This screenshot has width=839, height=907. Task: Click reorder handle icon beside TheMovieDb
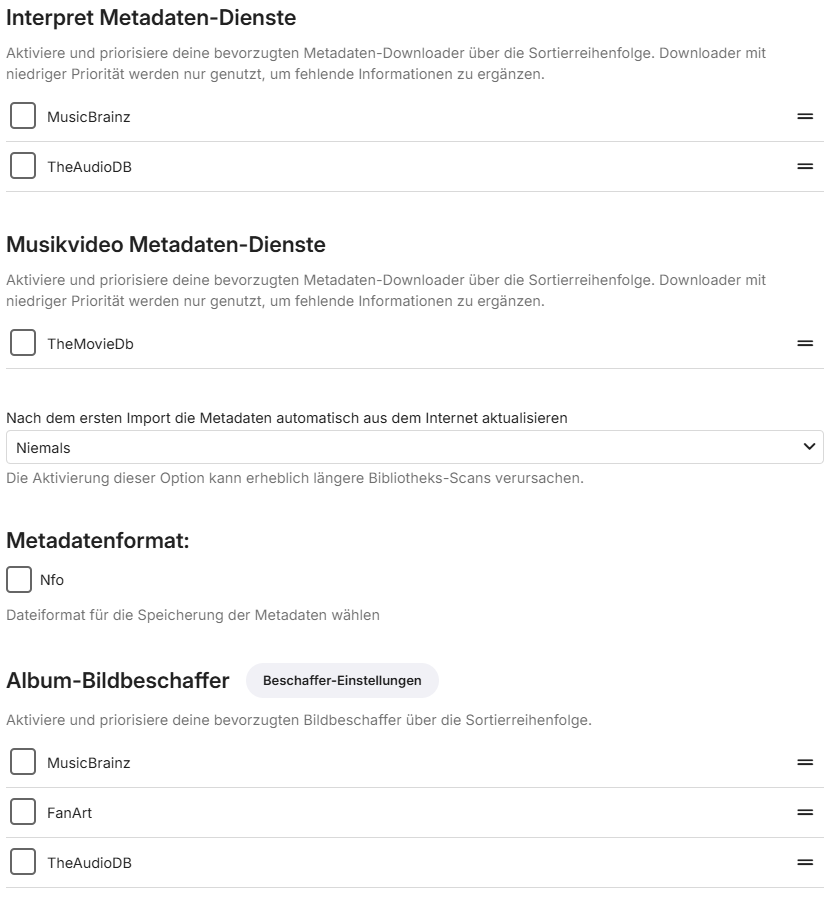[804, 344]
